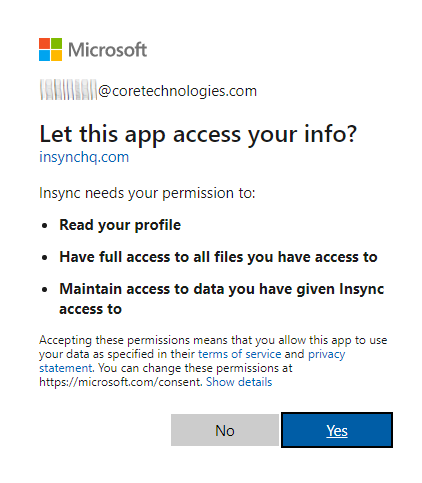Open the privacy statement link
This screenshot has height=483, width=422.
[x=326, y=354]
